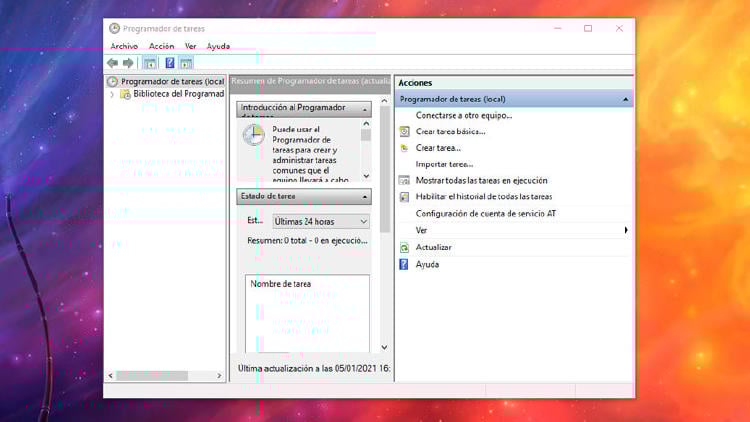Collapse the Introducción al Programador section

[x=364, y=108]
